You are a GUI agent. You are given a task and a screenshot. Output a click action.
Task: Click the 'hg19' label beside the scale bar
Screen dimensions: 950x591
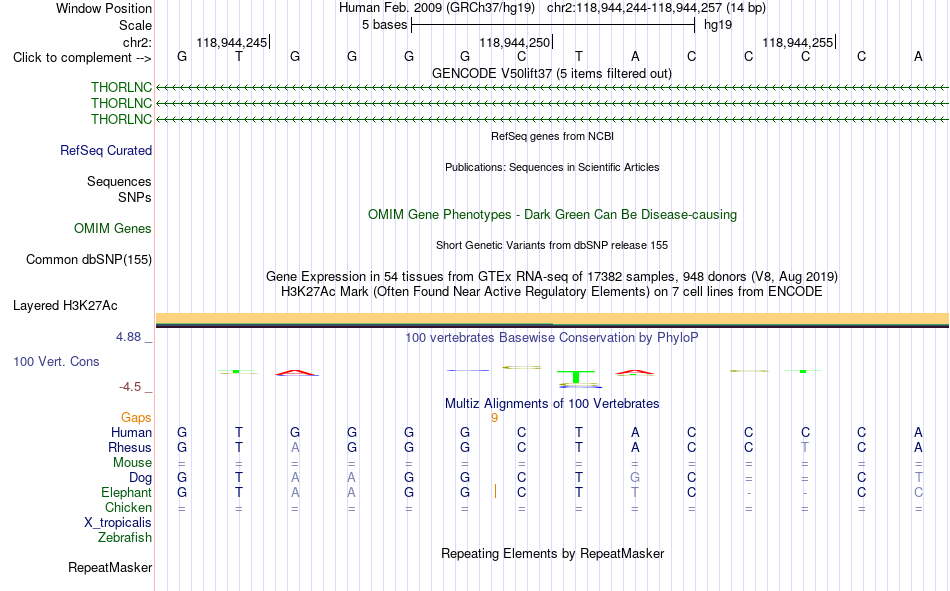click(x=718, y=25)
